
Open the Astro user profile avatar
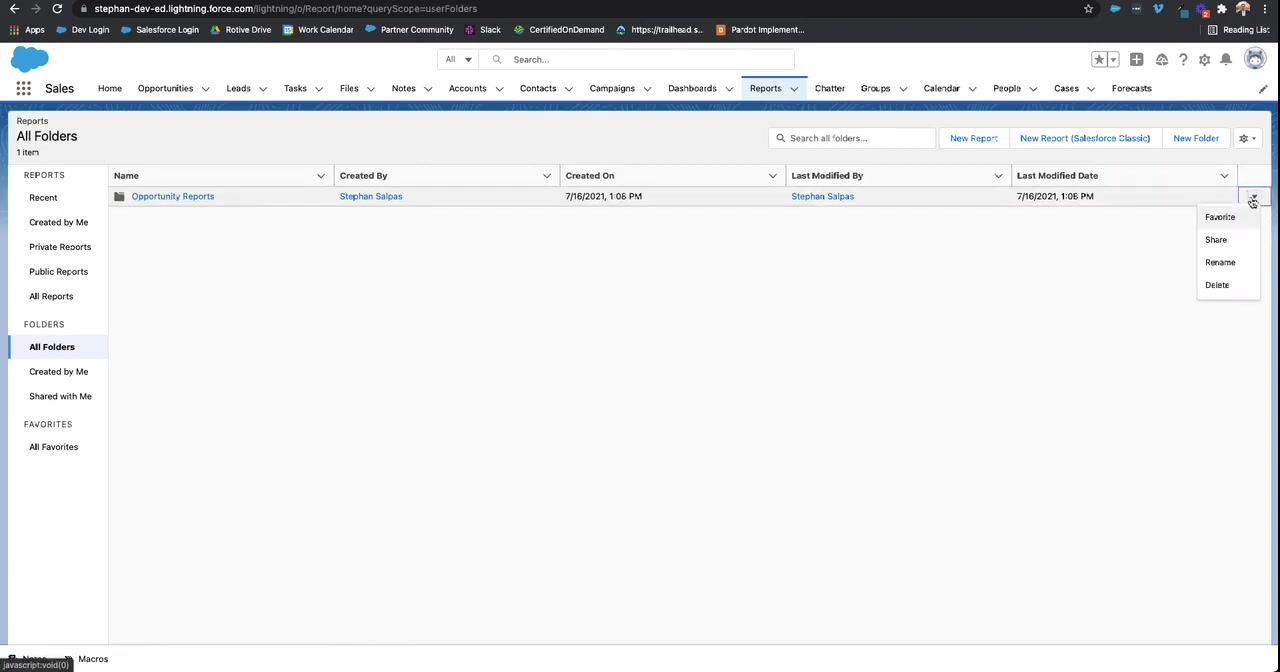pyautogui.click(x=1255, y=59)
